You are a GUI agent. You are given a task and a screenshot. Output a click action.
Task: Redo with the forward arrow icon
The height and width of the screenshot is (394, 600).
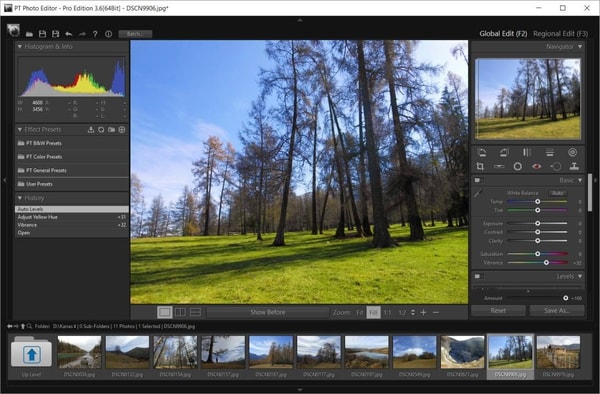click(82, 34)
